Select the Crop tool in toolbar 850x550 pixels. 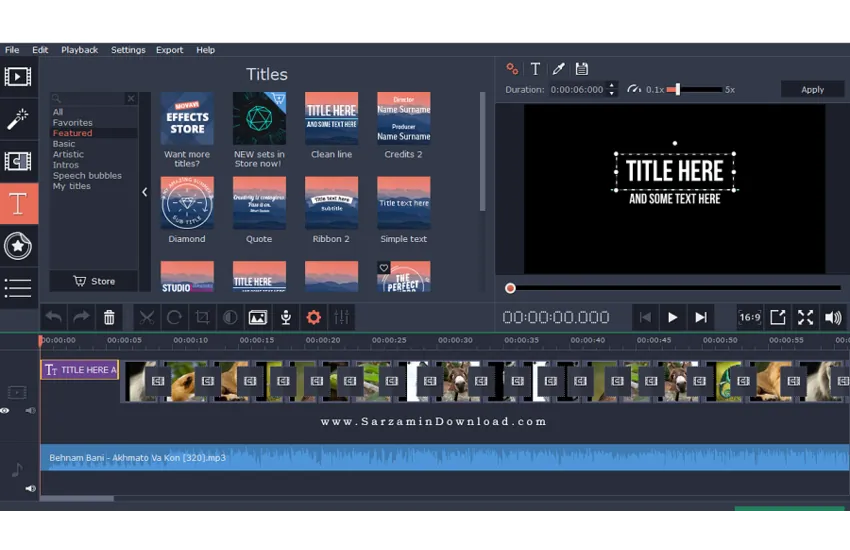(x=202, y=317)
